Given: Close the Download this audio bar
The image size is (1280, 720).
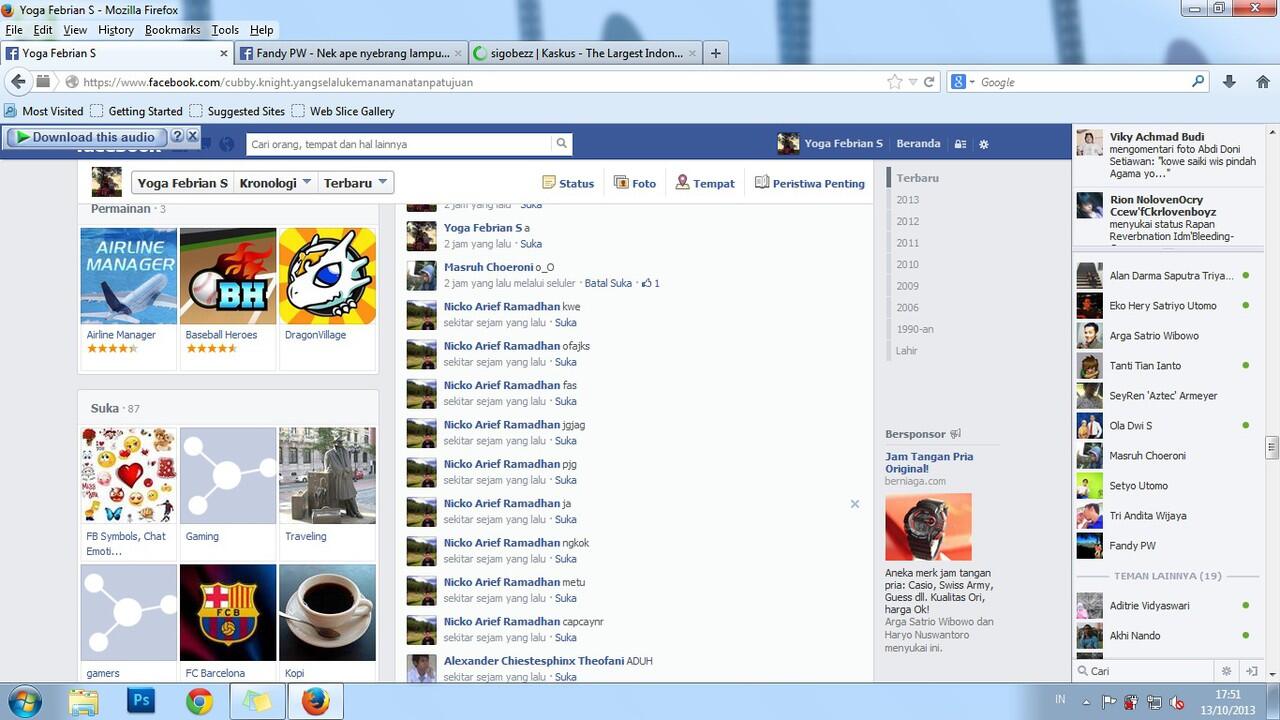Looking at the screenshot, I should pyautogui.click(x=193, y=136).
